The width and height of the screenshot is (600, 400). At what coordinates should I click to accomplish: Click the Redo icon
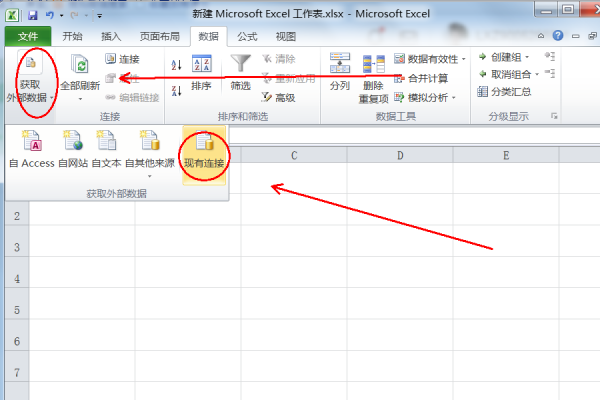coord(74,15)
